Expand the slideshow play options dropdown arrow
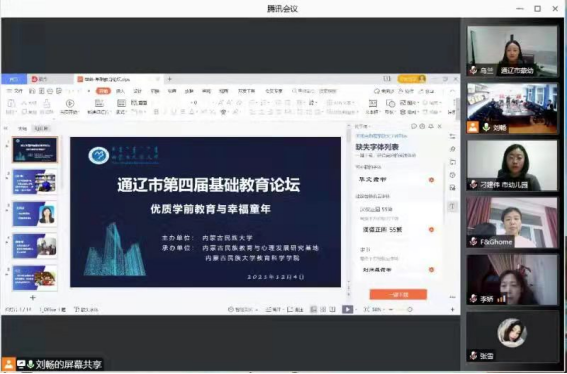Screen dimensions: 567x374 pos(356,310)
